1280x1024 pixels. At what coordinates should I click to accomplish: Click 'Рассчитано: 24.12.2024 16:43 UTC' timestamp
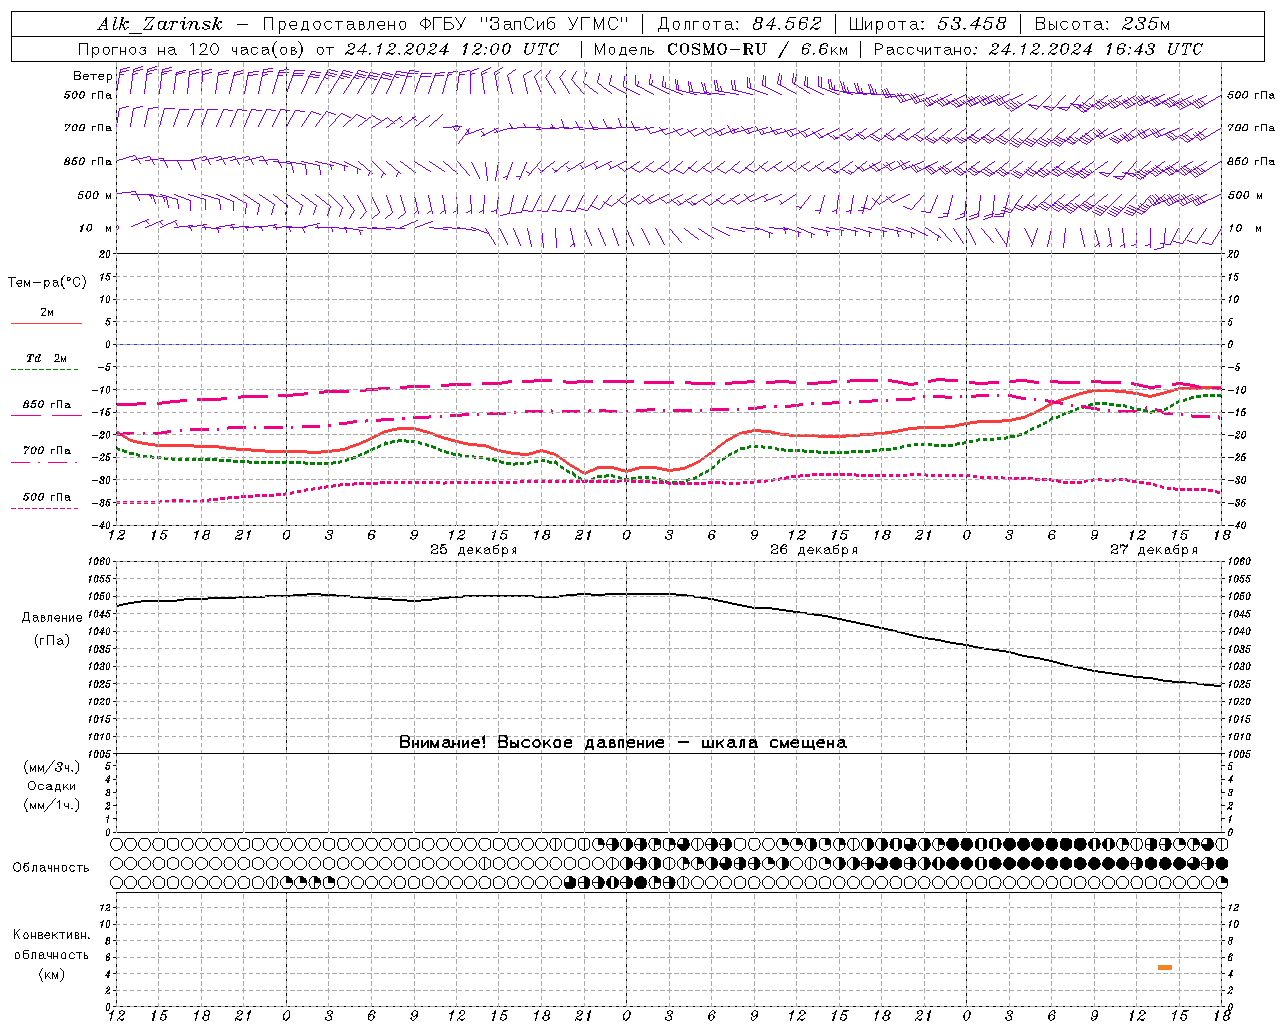1038,49
